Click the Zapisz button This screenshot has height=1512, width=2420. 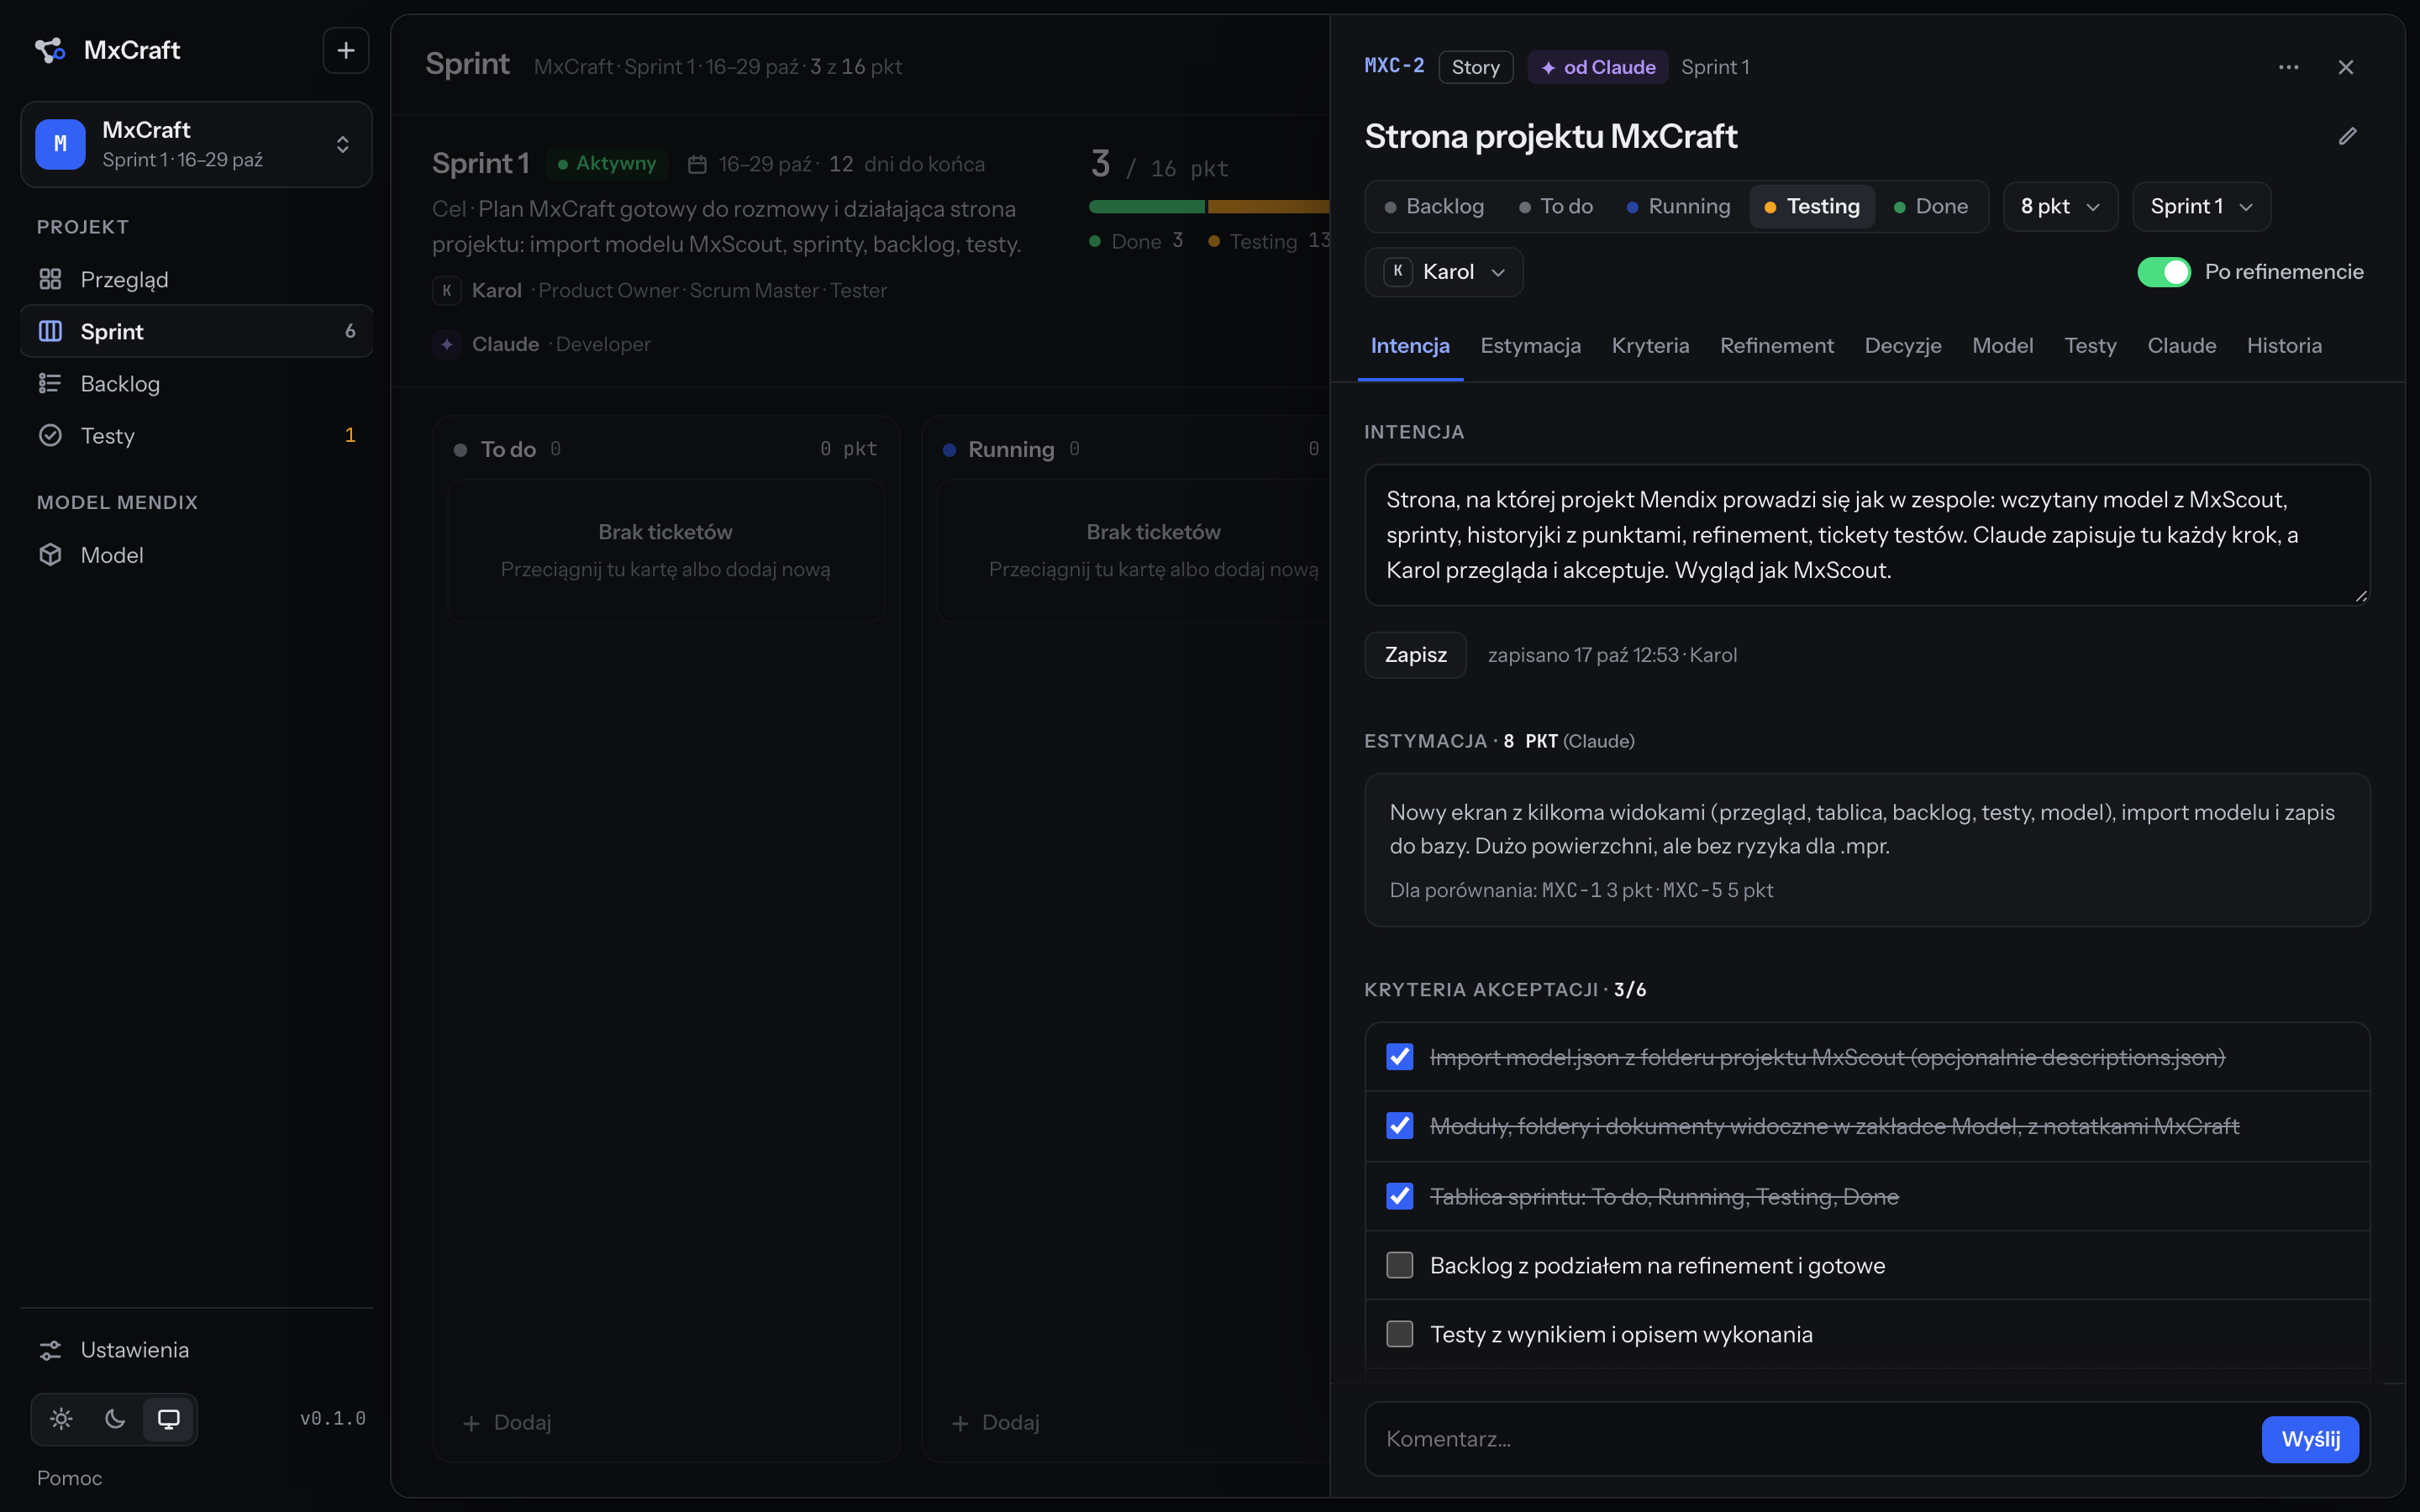[1415, 655]
